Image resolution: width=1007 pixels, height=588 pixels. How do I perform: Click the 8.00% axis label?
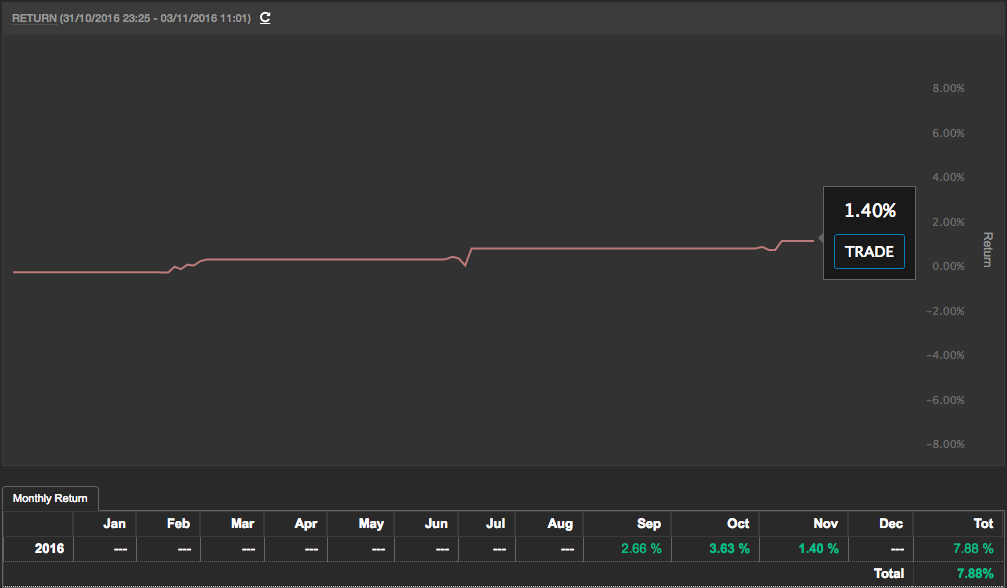tap(948, 89)
